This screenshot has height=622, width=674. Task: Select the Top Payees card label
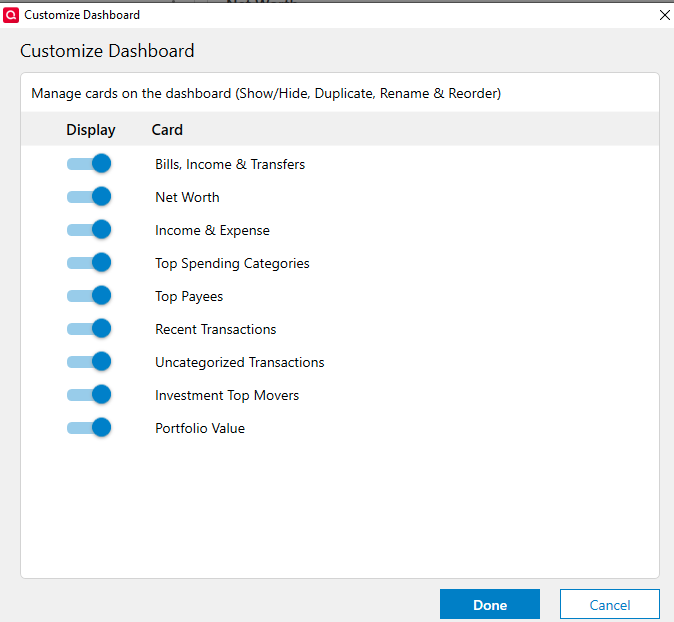189,297
